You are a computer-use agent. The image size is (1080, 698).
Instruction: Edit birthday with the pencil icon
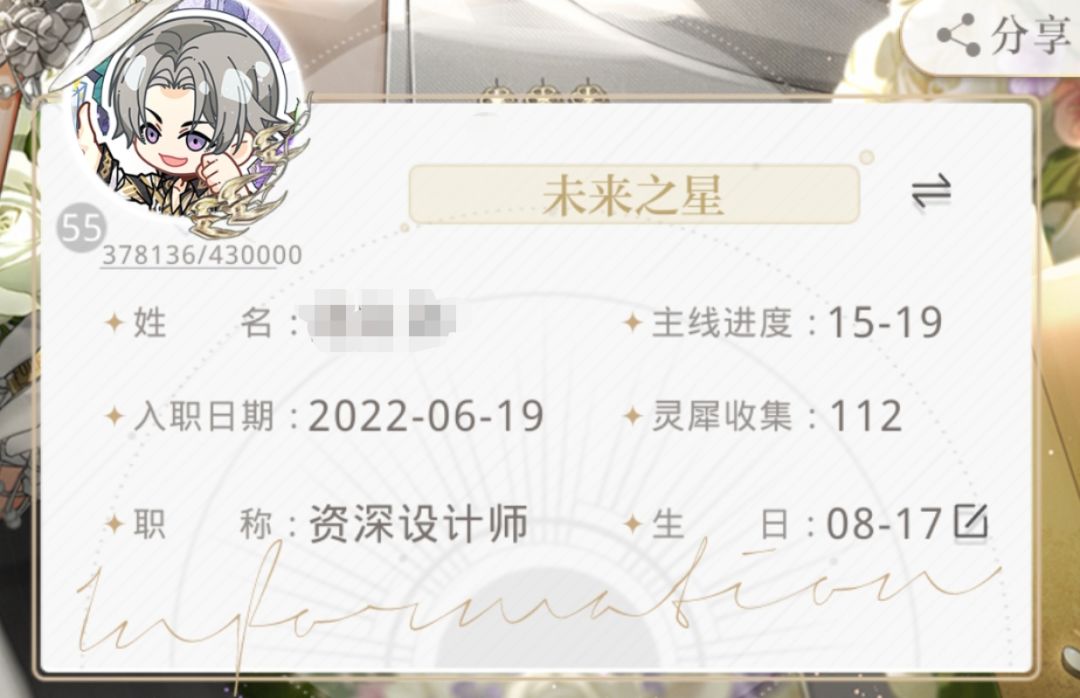click(x=971, y=522)
